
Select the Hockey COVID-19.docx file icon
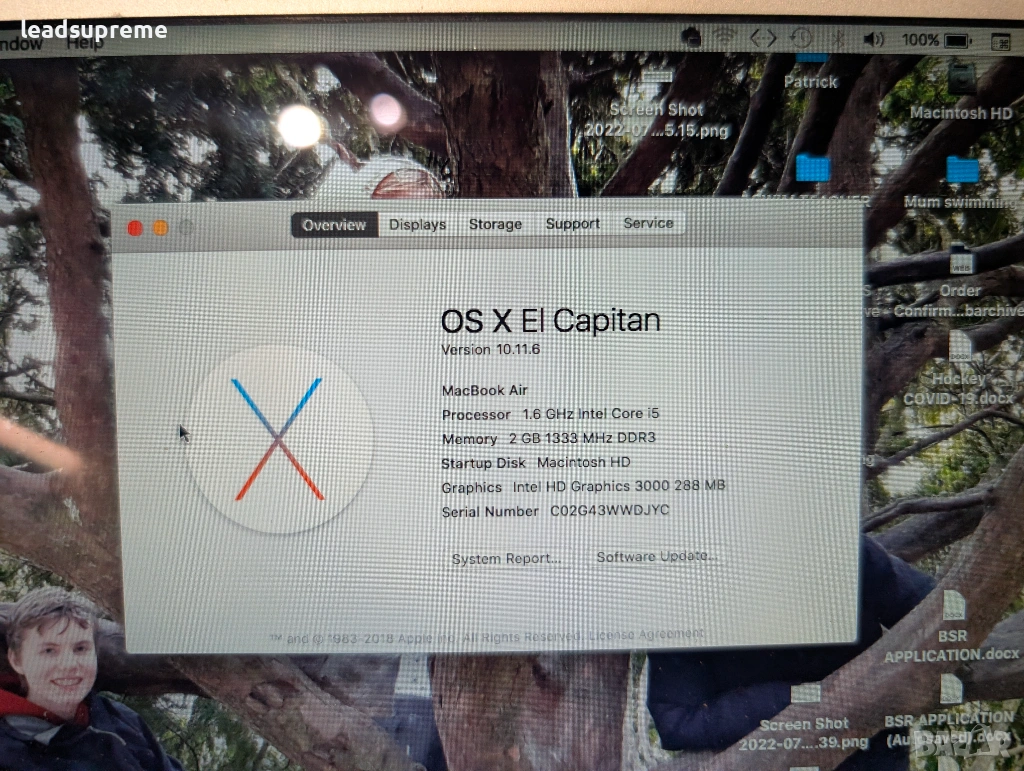(x=960, y=346)
